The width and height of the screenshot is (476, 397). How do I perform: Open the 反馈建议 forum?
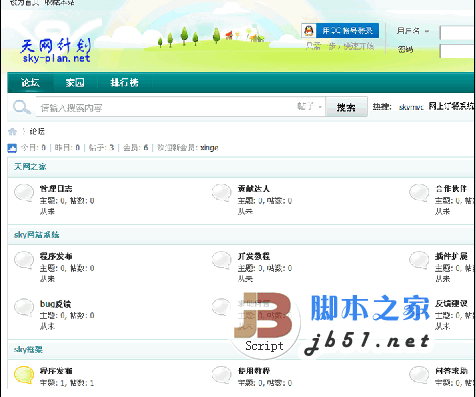tap(451, 303)
